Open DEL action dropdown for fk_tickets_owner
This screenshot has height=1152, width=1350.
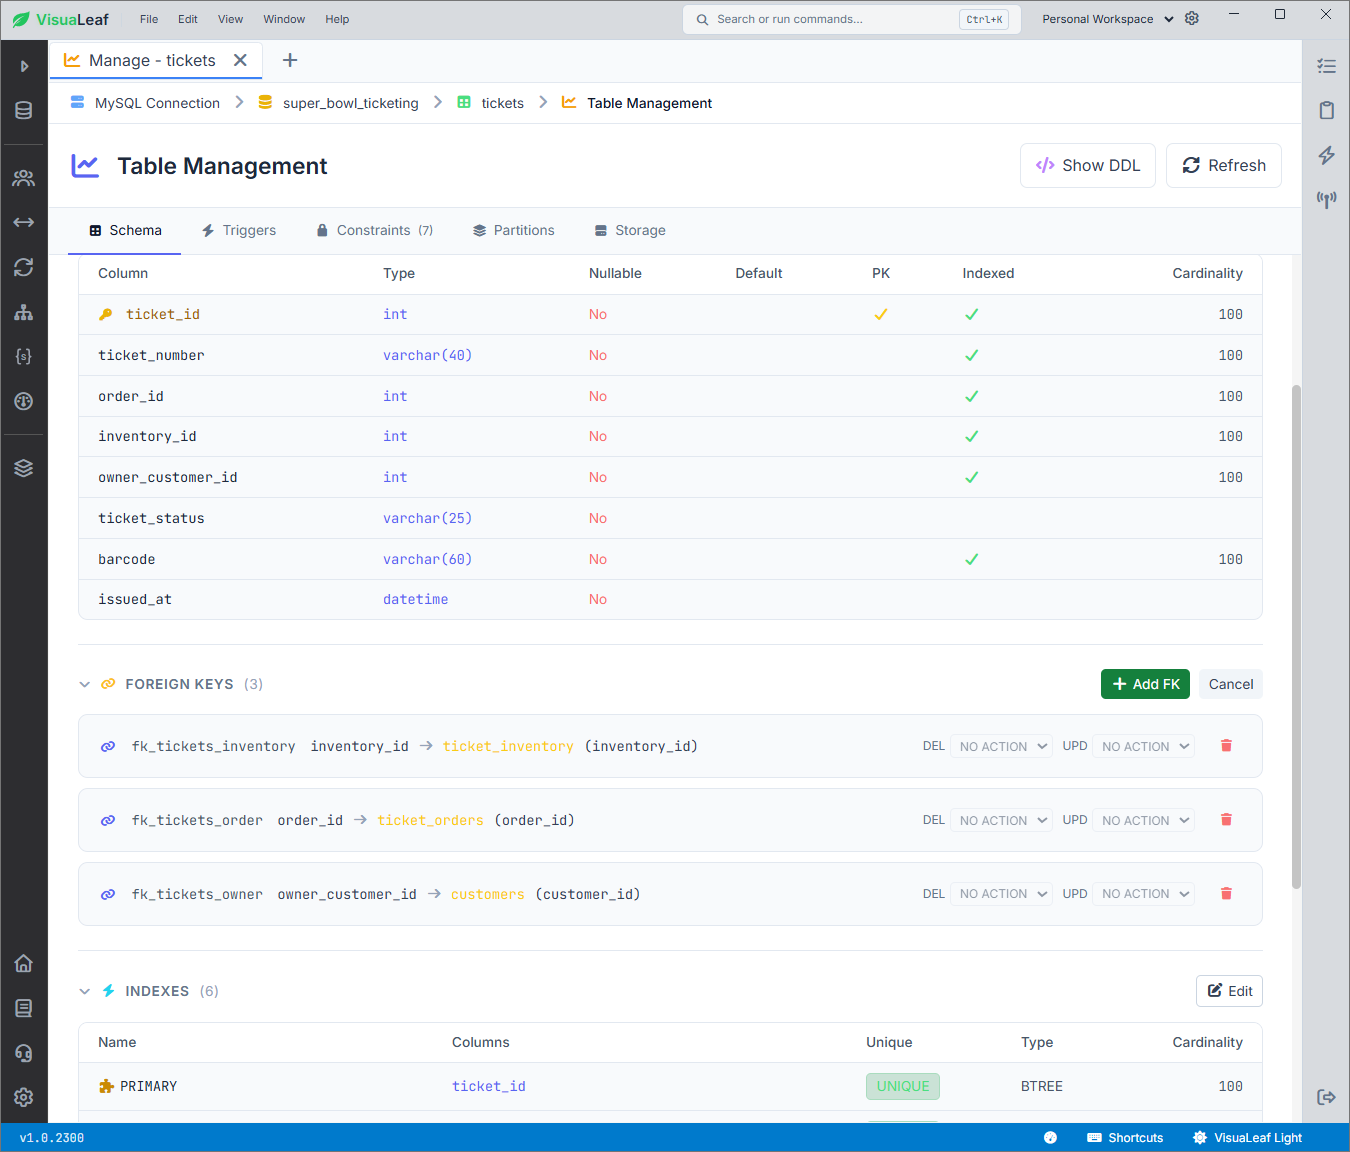(1001, 894)
